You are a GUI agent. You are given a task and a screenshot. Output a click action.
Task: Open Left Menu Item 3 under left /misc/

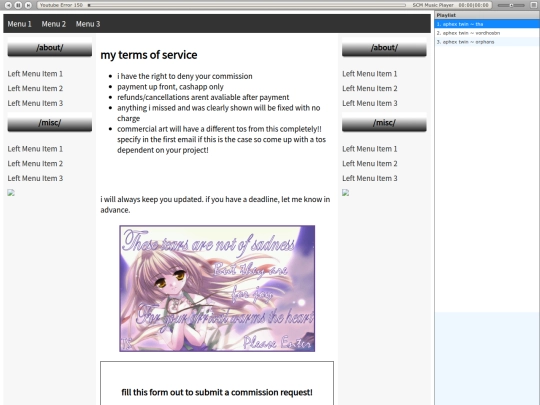(35, 178)
